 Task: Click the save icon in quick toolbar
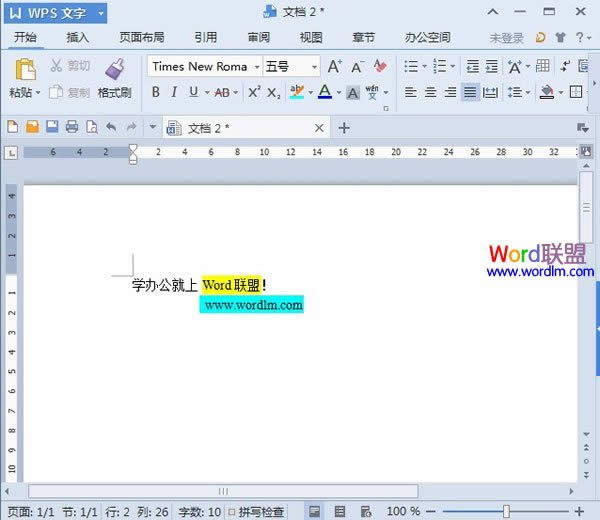coord(51,128)
